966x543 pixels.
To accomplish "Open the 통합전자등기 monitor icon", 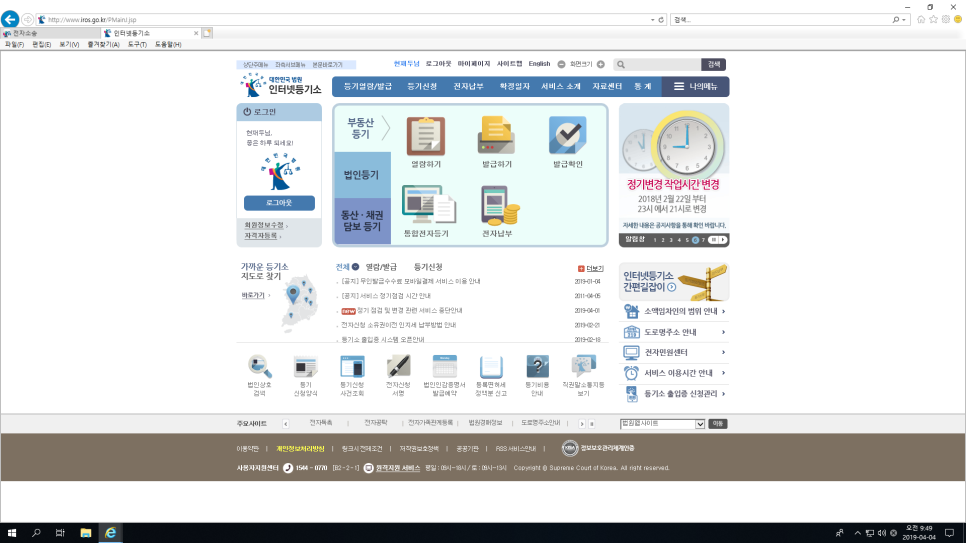I will click(428, 205).
